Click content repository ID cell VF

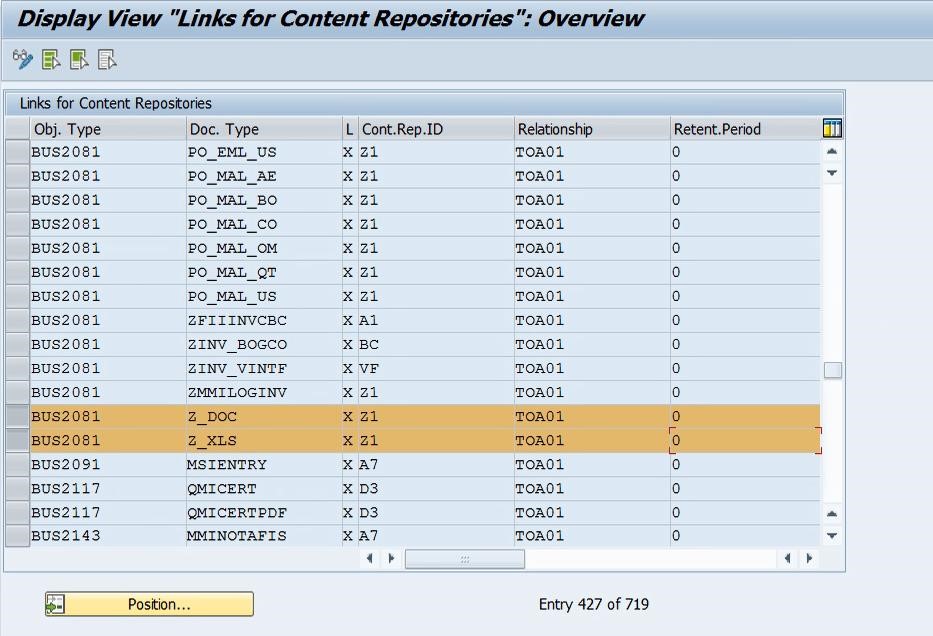pos(436,369)
